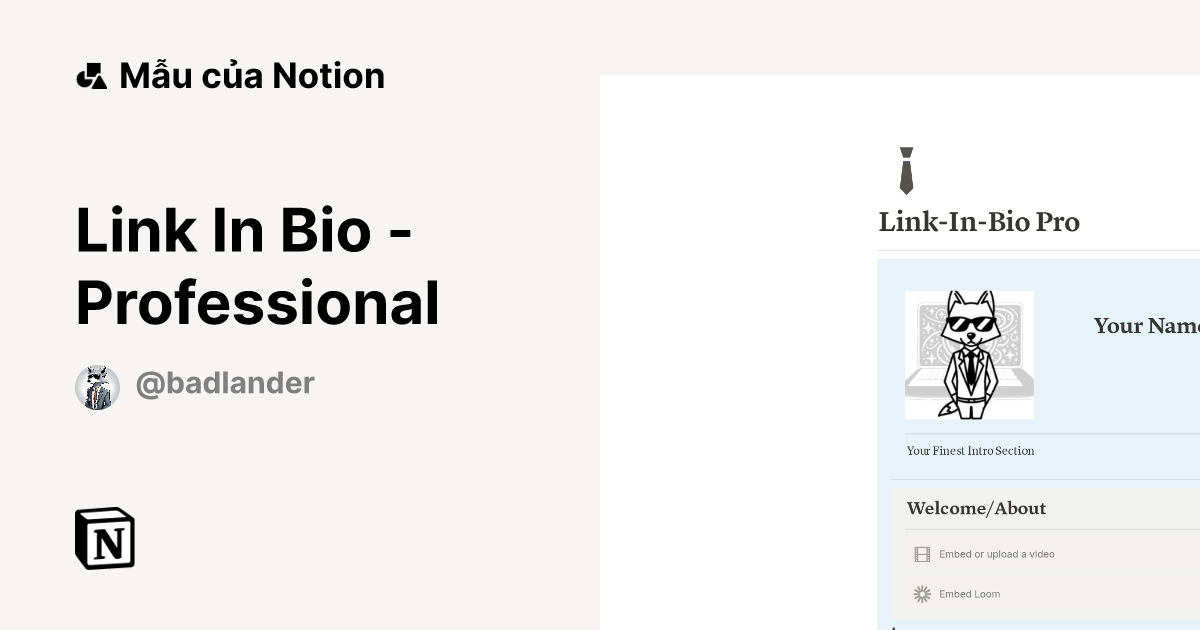1200x630 pixels.
Task: Click the divider line under Link-In-Bio Pro
Action: (1038, 250)
